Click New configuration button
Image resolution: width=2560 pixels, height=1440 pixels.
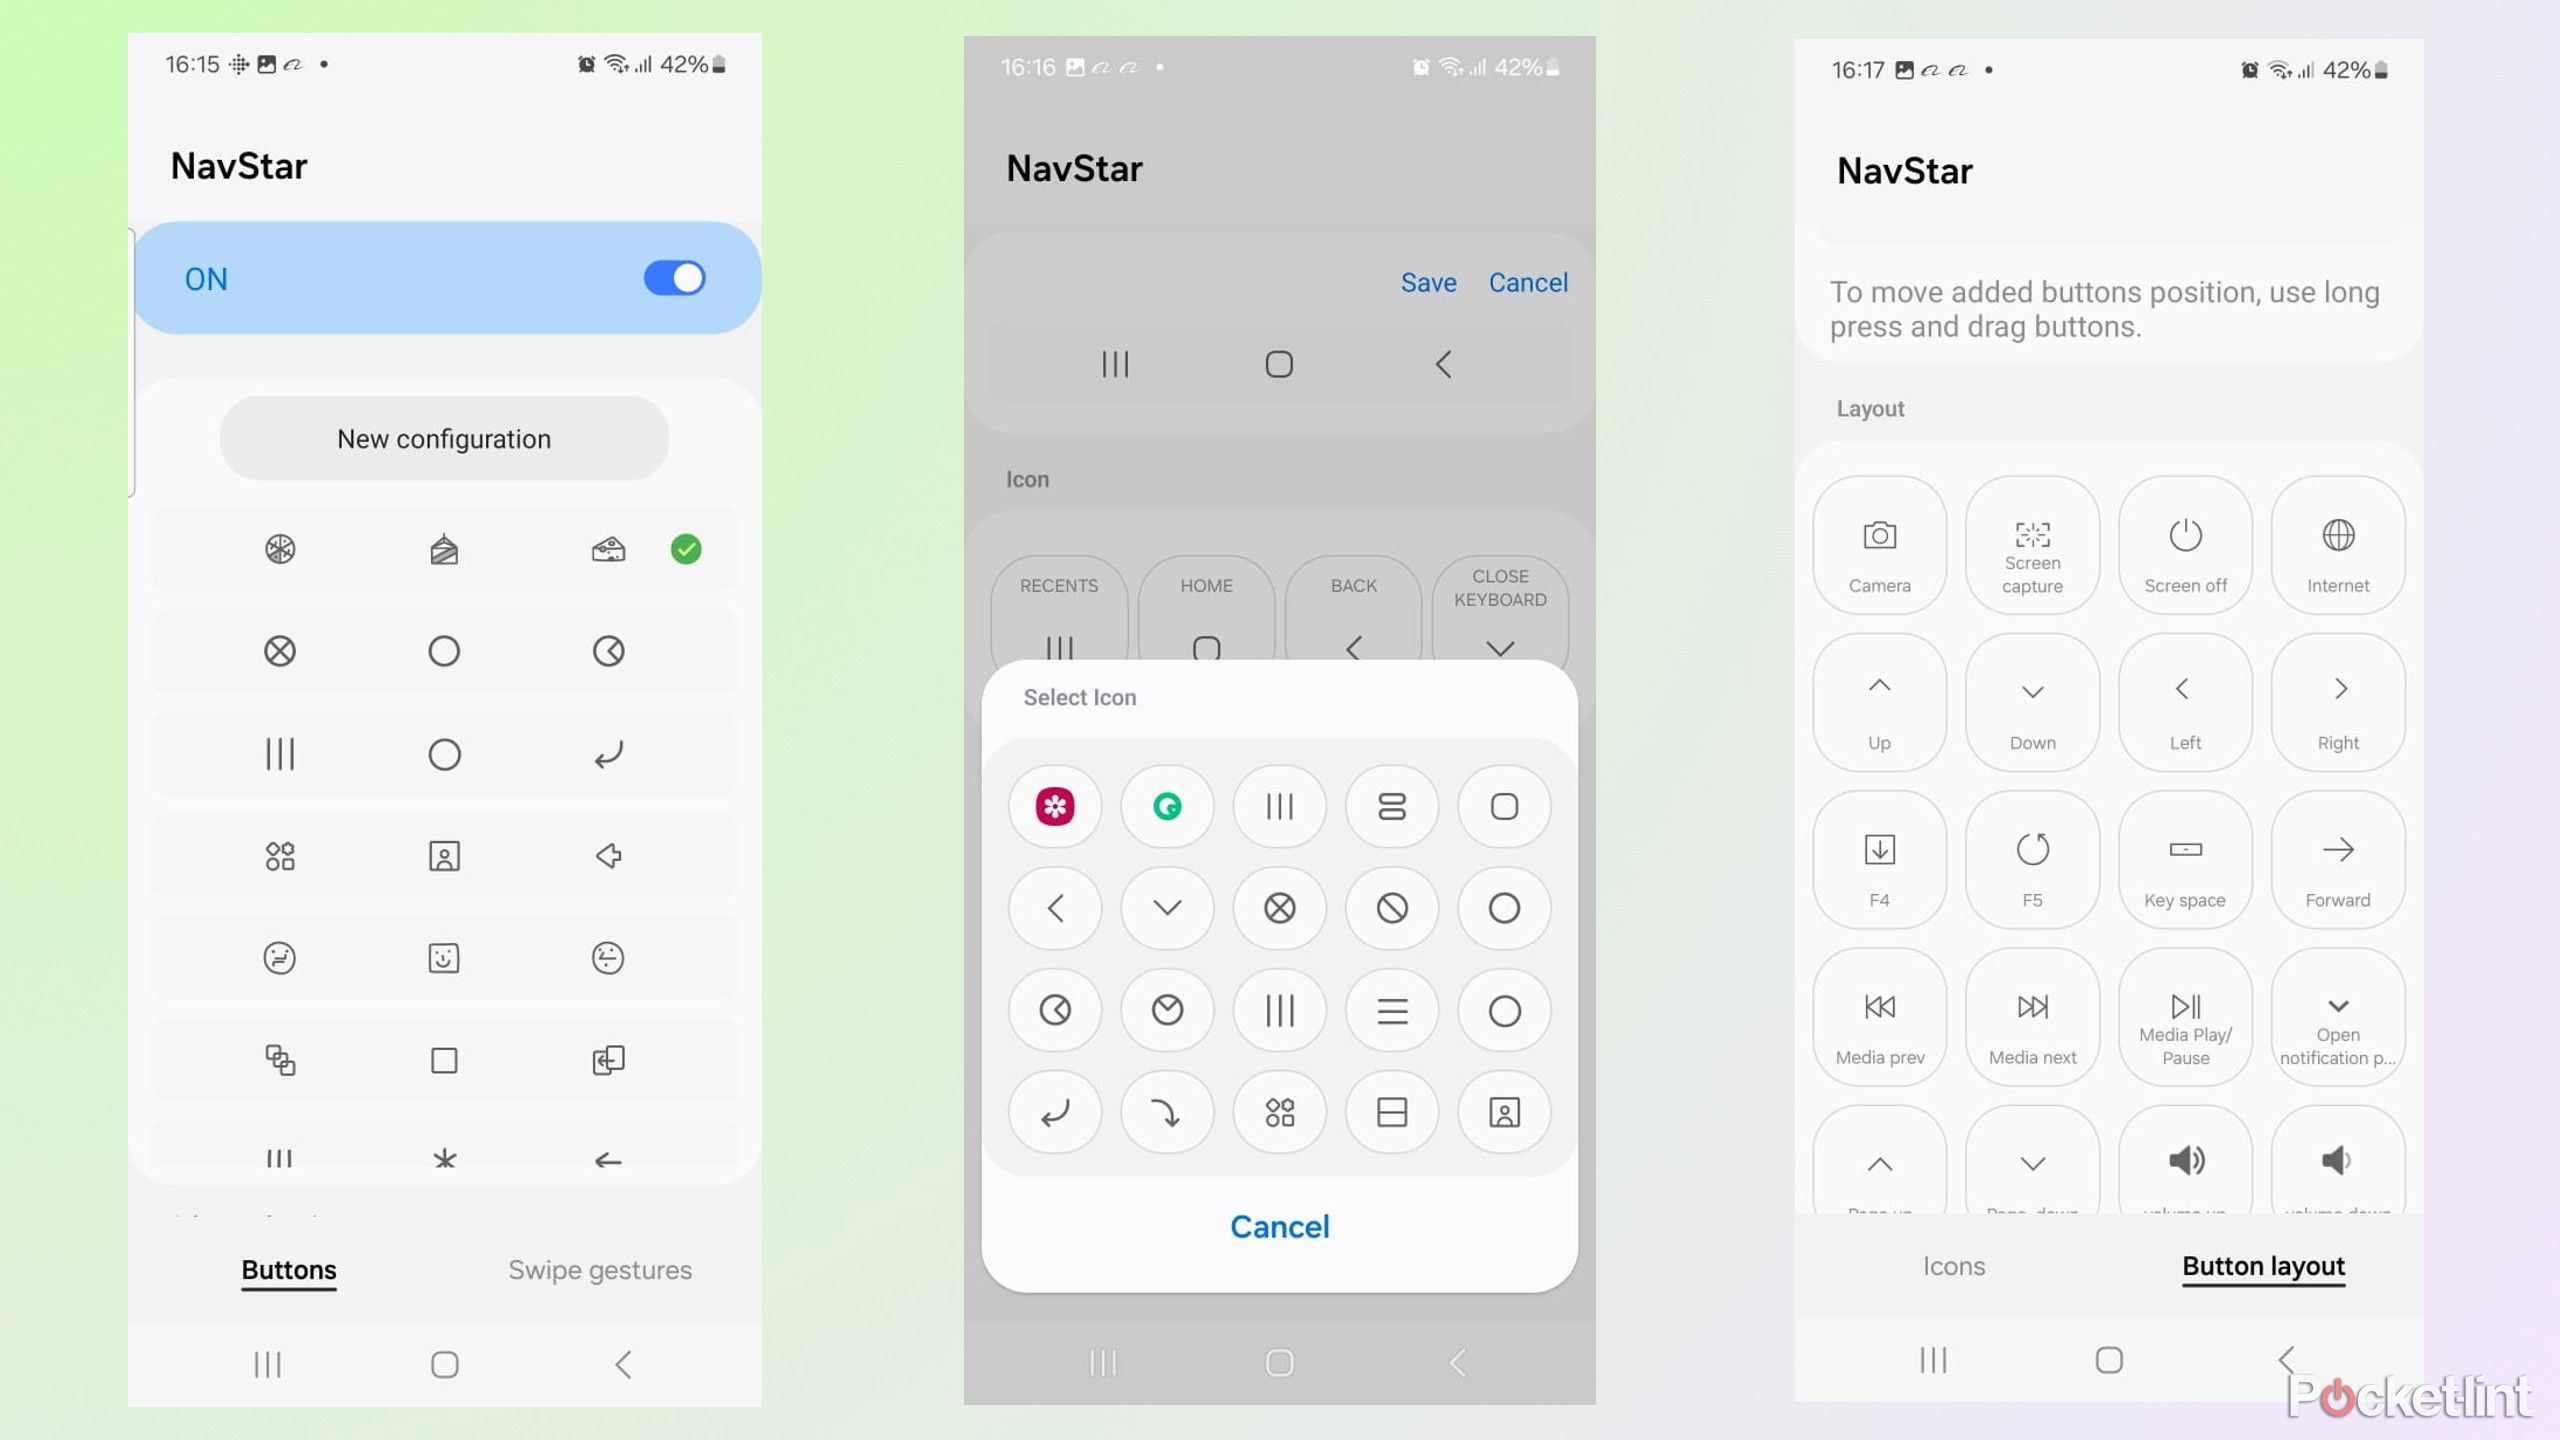tap(443, 440)
